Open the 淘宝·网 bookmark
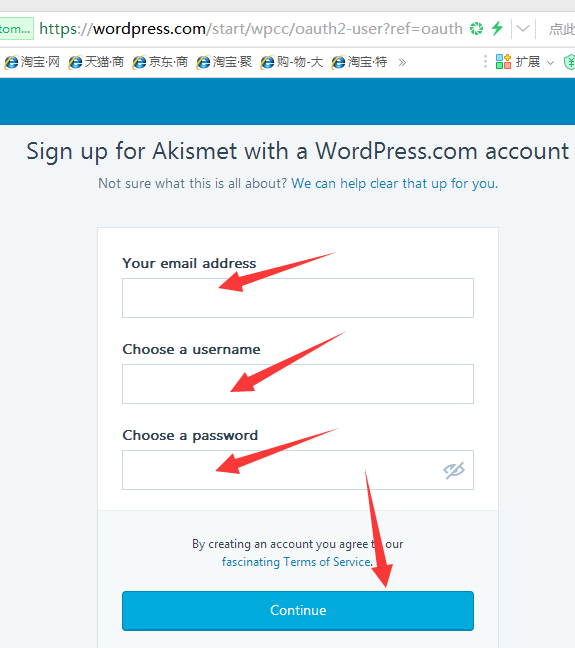 [32, 62]
